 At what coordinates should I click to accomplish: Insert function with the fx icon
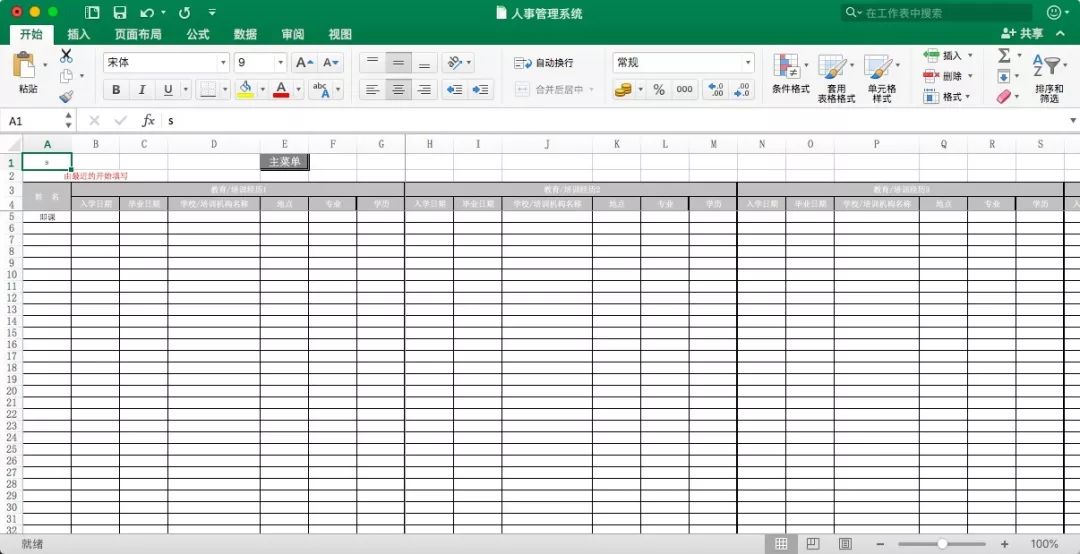tap(148, 121)
